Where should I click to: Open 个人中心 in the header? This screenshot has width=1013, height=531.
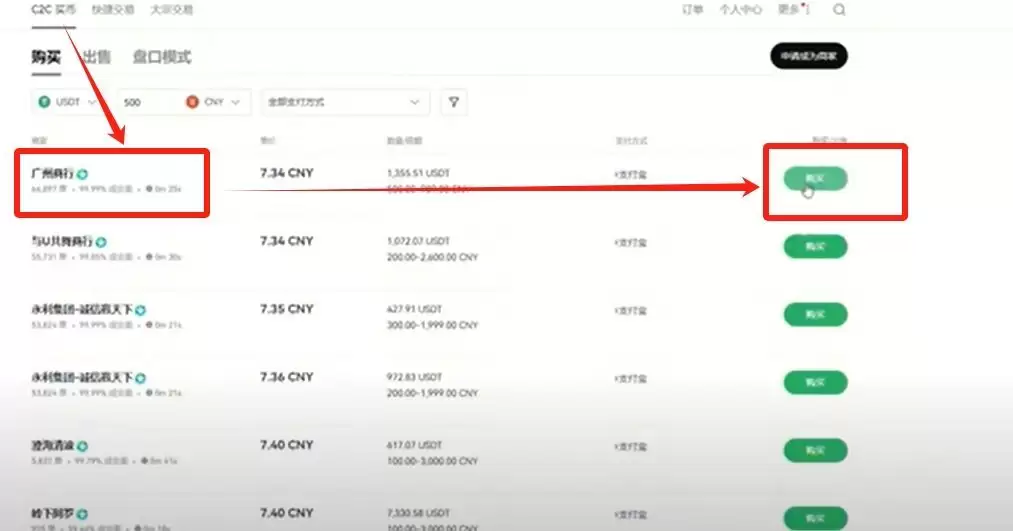click(x=740, y=10)
